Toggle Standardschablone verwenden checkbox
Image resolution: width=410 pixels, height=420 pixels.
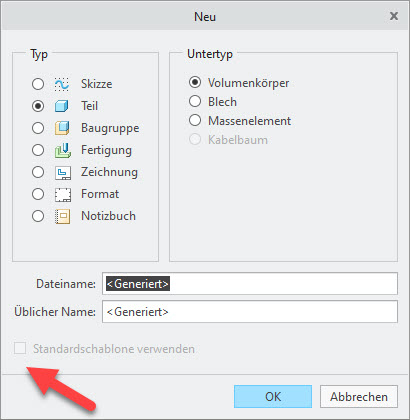pos(20,349)
